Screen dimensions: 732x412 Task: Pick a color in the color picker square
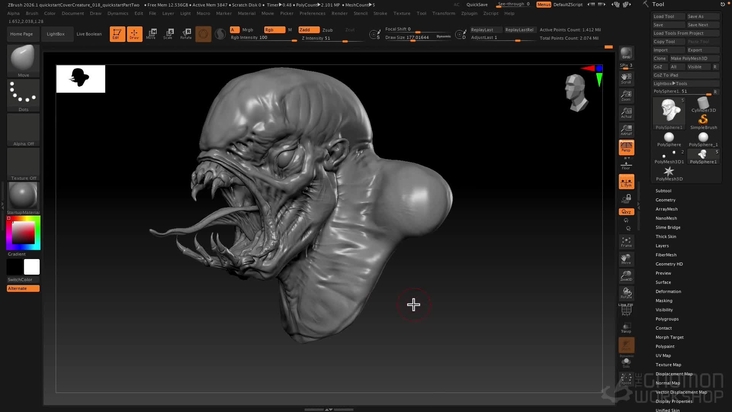click(x=23, y=232)
